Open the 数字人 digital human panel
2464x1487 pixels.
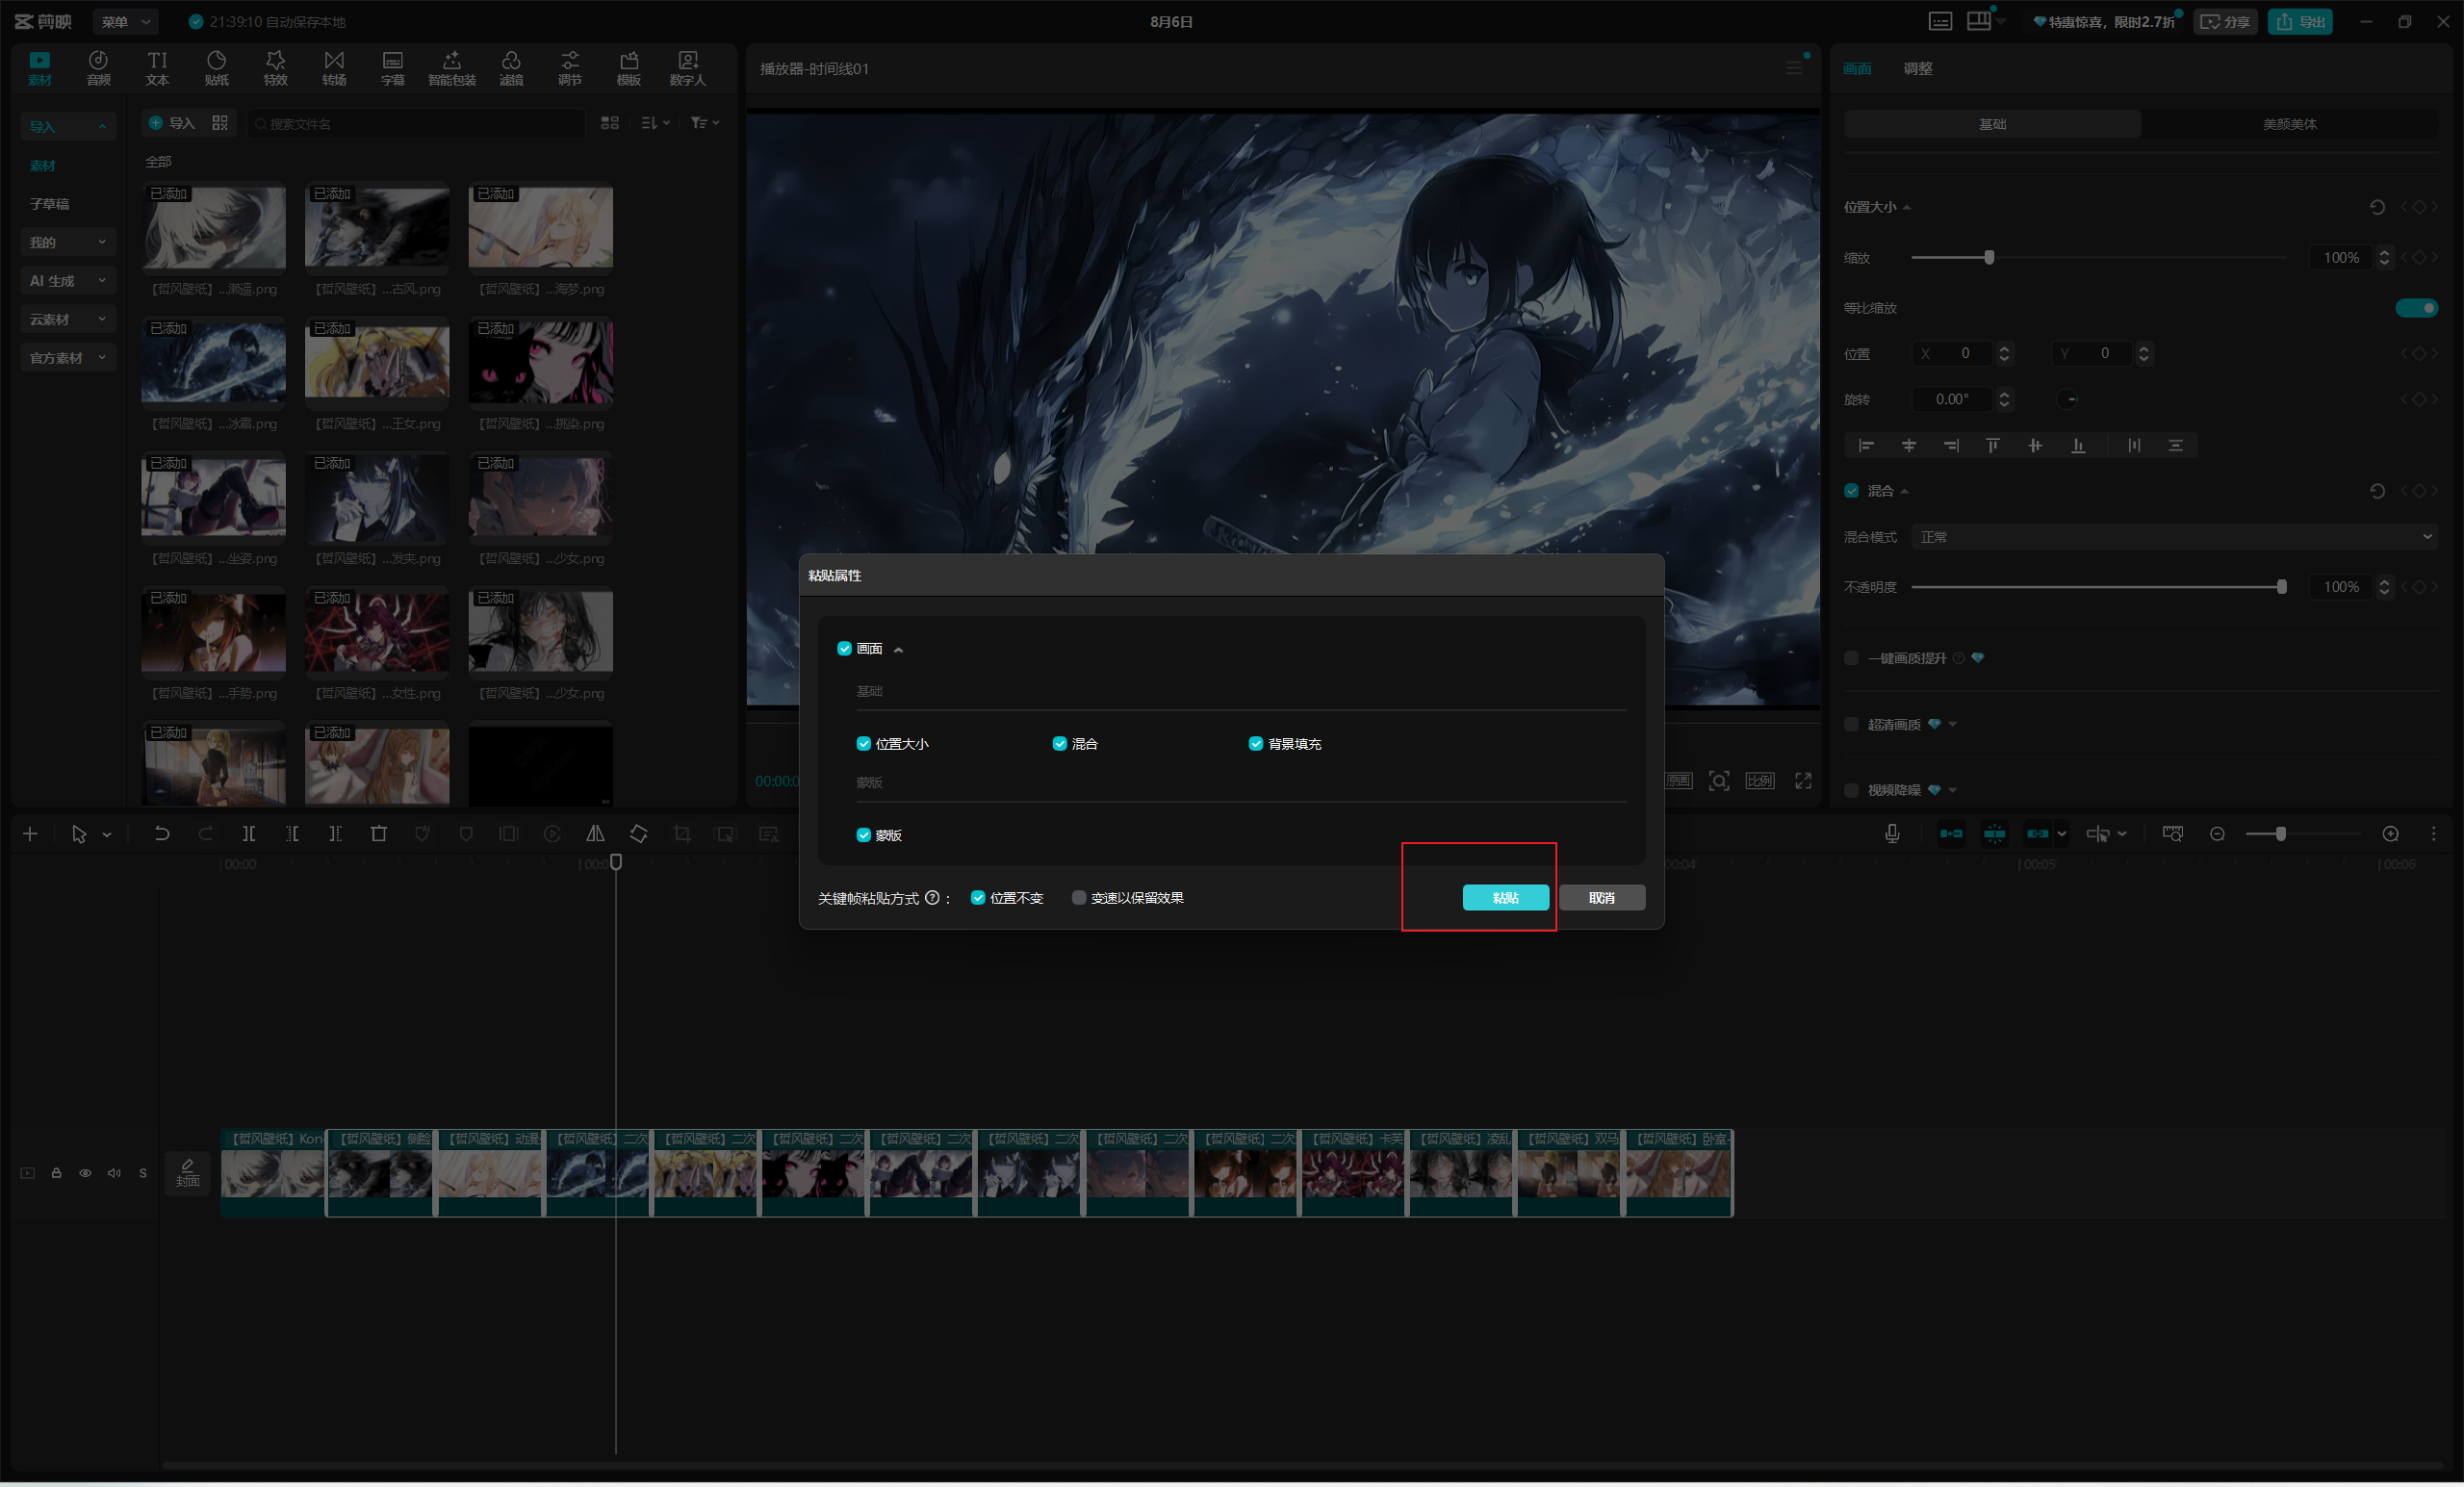pyautogui.click(x=688, y=68)
